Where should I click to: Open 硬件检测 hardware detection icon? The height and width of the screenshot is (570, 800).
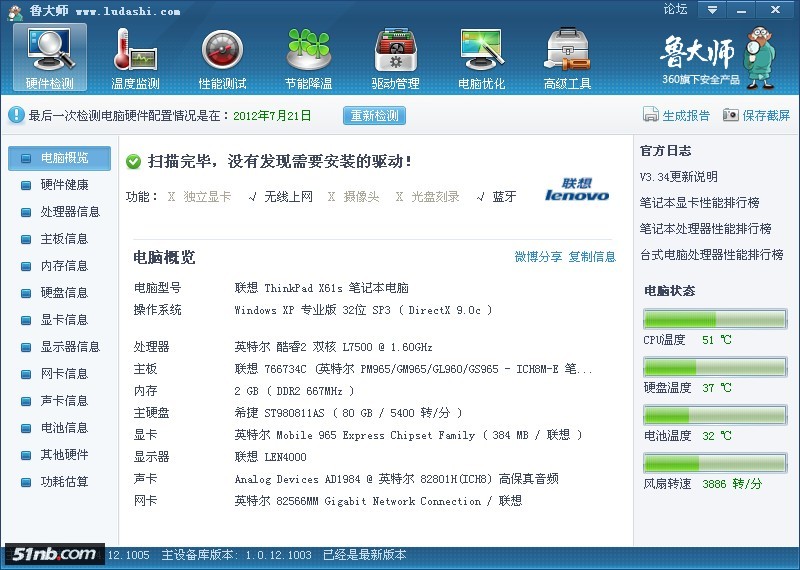tap(50, 57)
